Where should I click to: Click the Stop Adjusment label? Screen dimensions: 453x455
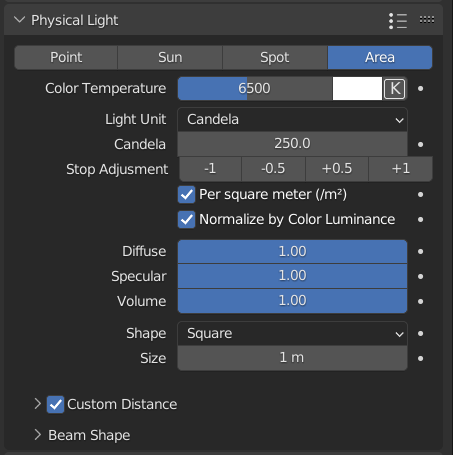pos(117,169)
